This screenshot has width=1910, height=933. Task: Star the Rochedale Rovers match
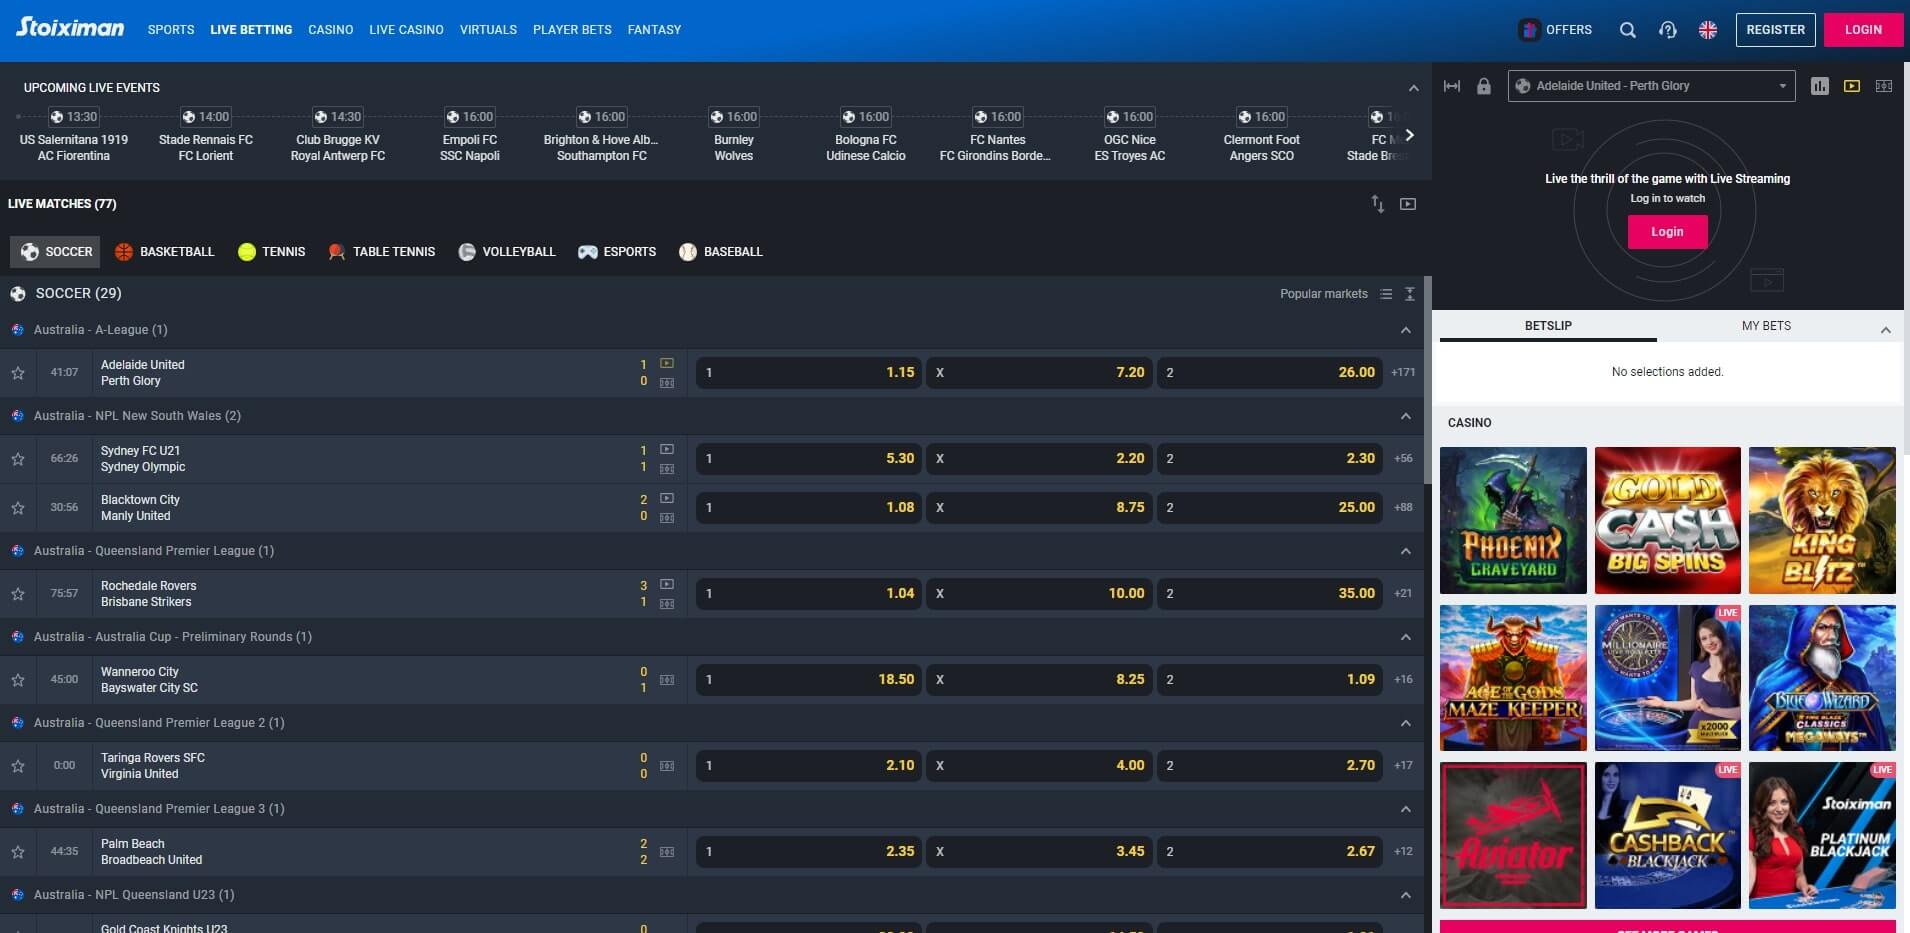click(x=18, y=593)
